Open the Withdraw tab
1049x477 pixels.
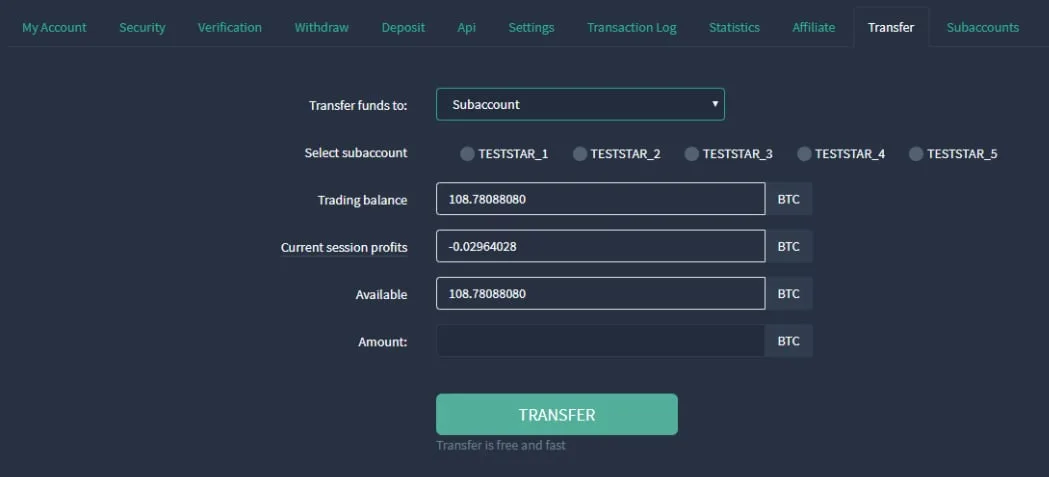321,27
